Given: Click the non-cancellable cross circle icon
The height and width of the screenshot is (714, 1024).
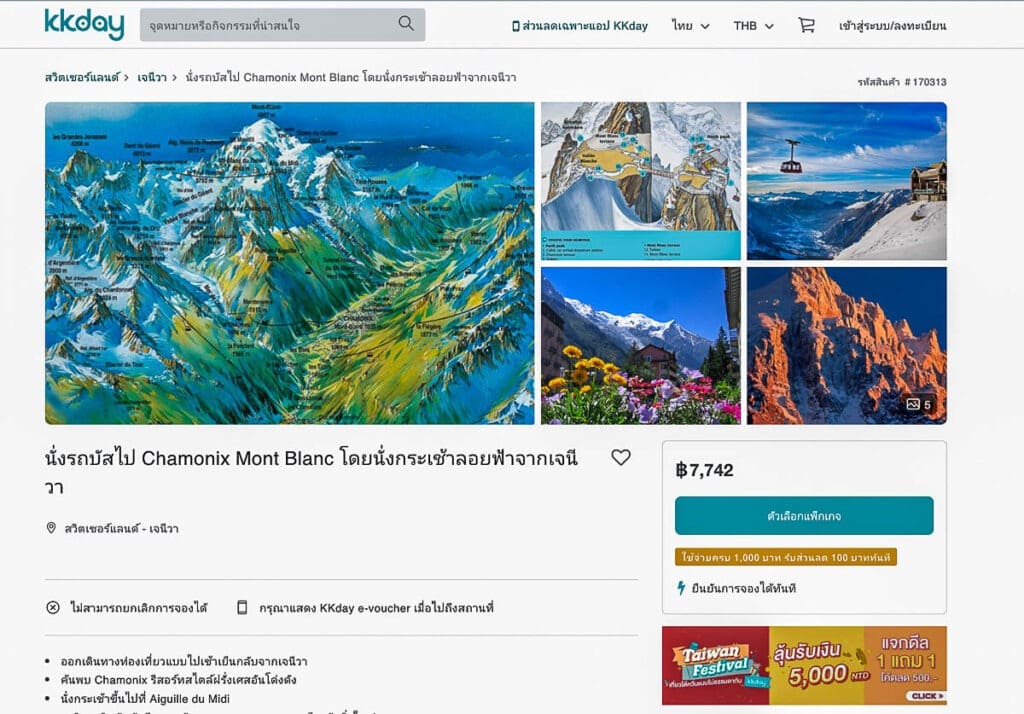Looking at the screenshot, I should [53, 608].
